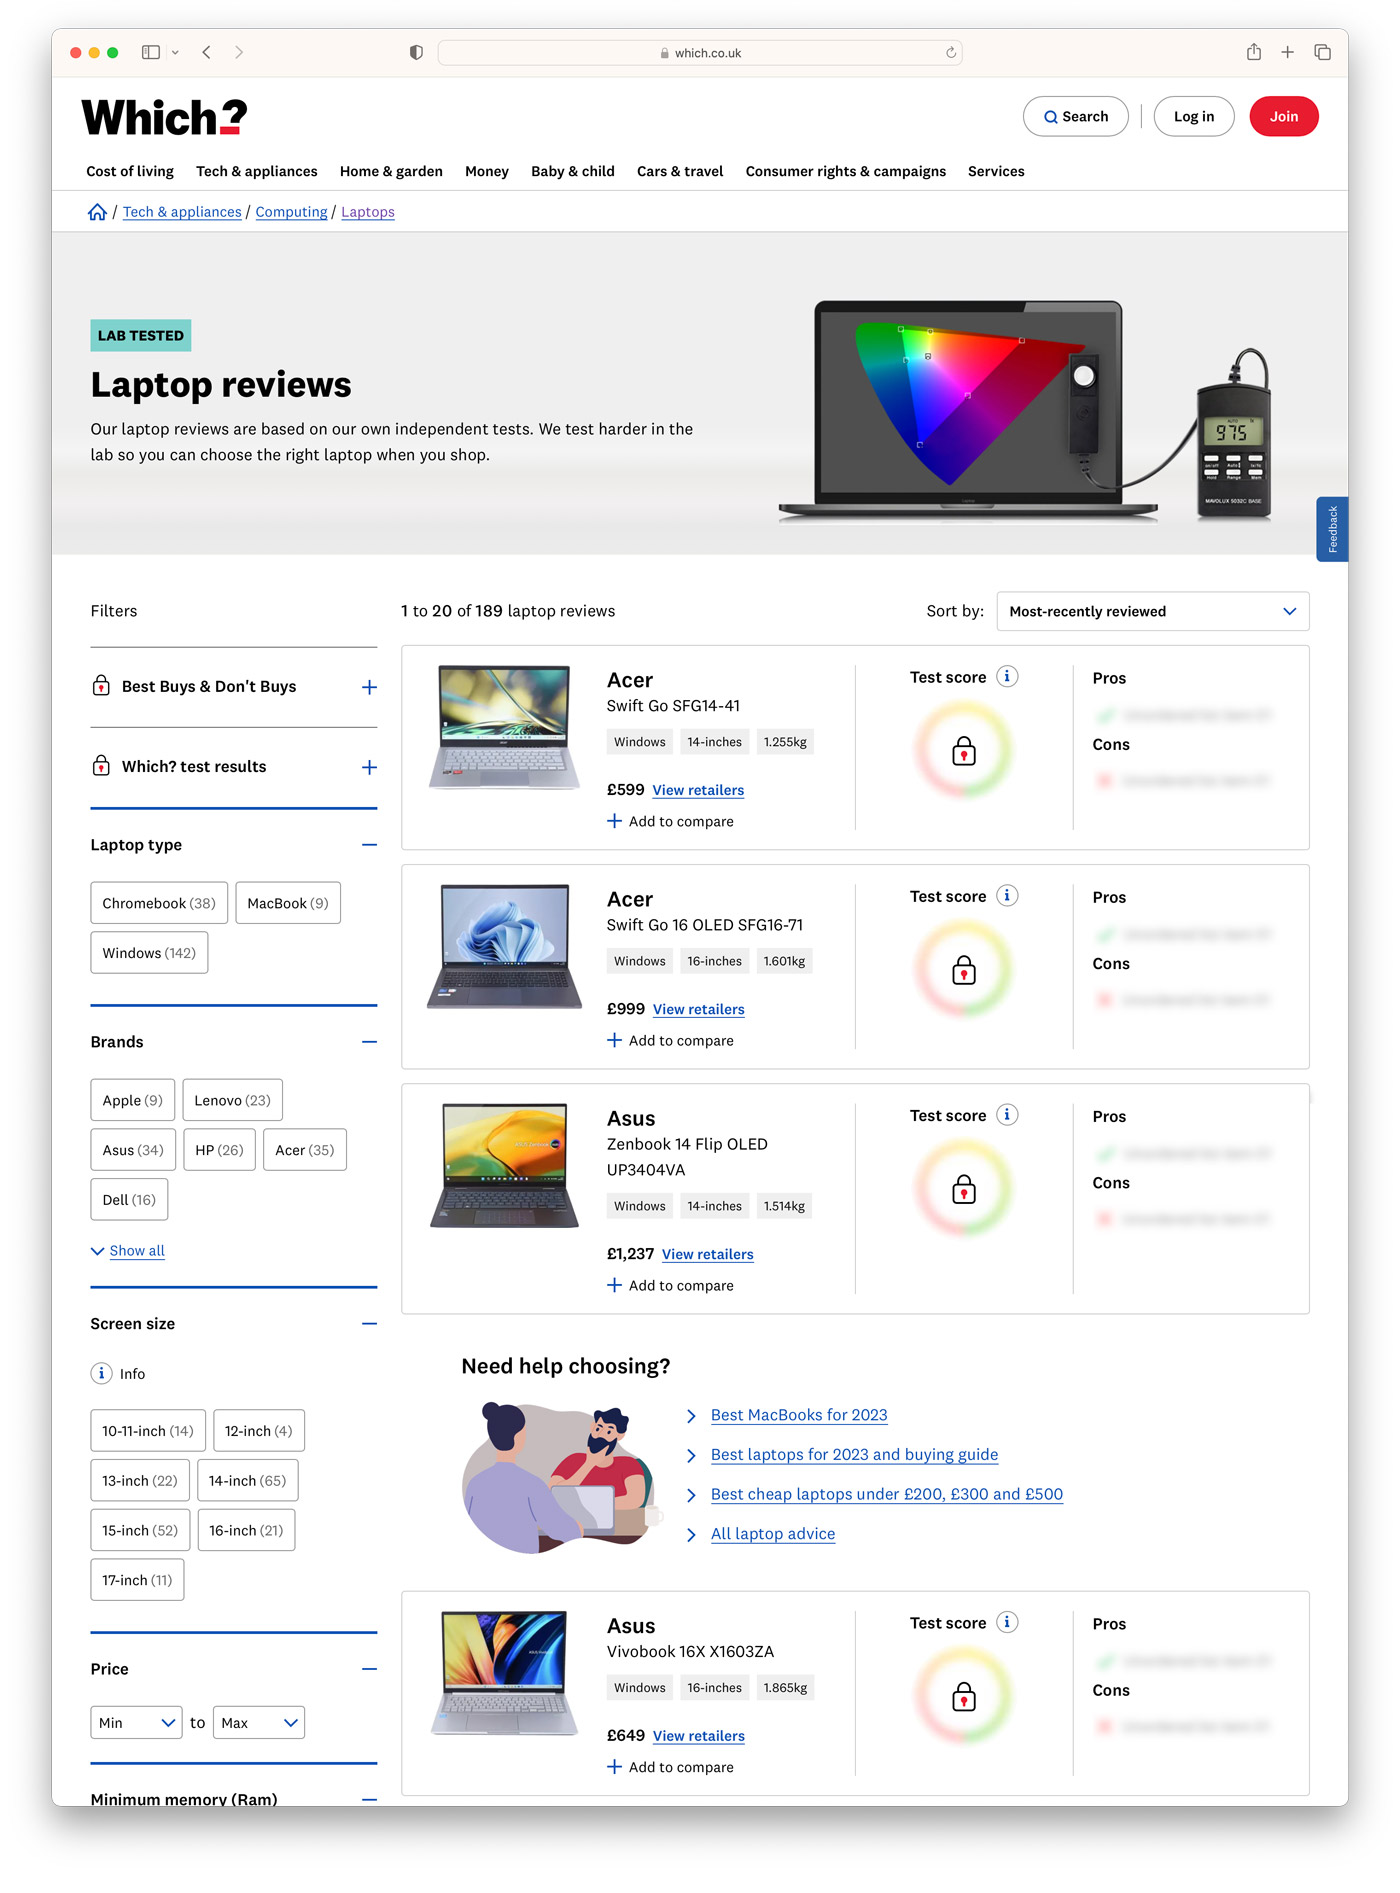Viewport: 1400px width, 1893px height.
Task: View retailers for the £599 Acer Swift Go
Action: click(x=698, y=790)
